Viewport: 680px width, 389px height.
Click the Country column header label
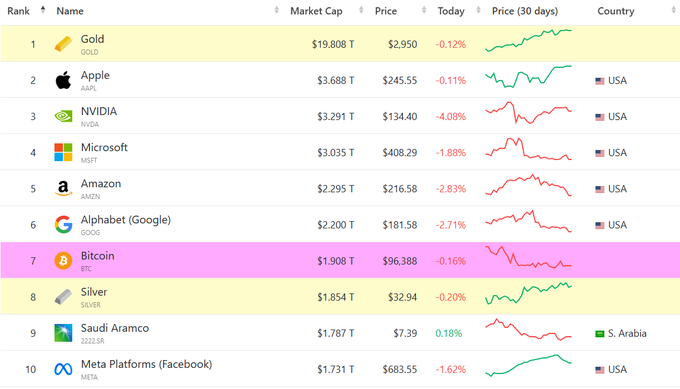pos(615,11)
